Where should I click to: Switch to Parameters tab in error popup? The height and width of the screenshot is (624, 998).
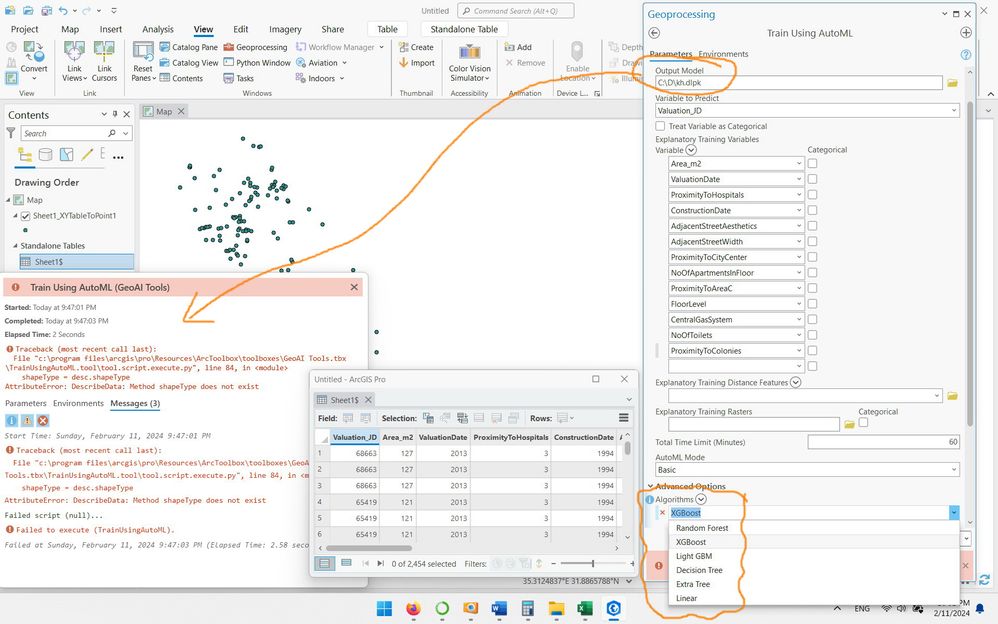[25, 403]
